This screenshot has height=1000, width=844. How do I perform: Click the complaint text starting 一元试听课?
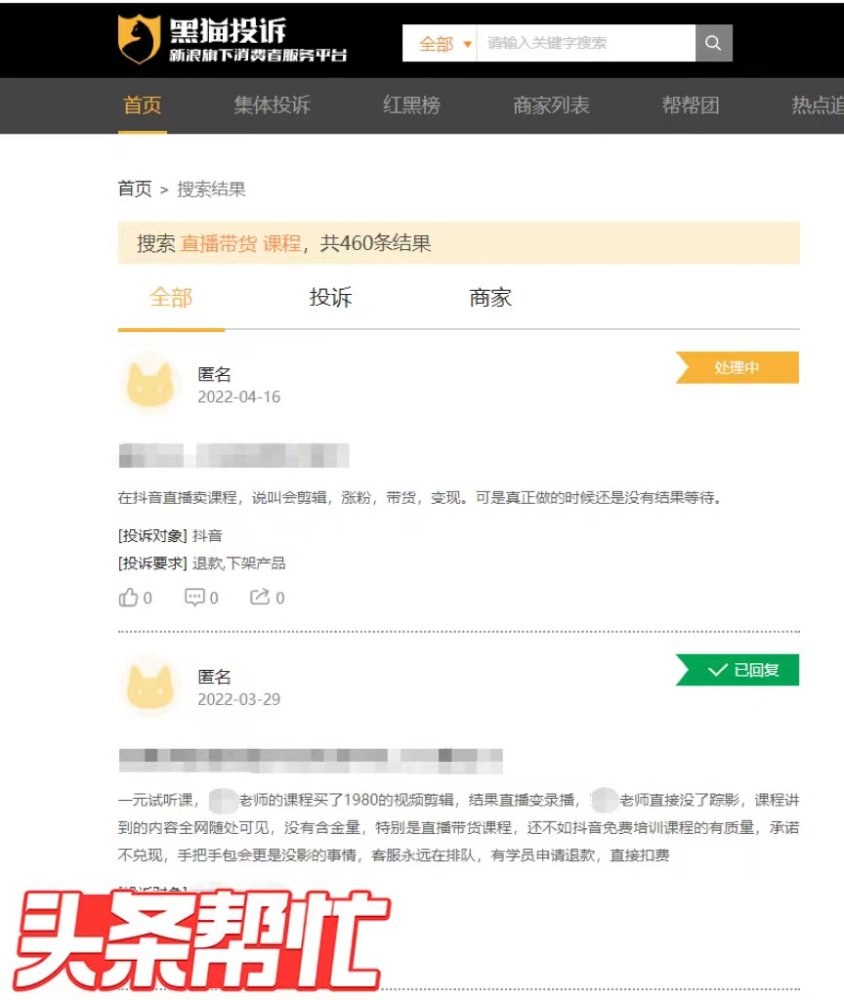pyautogui.click(x=458, y=827)
